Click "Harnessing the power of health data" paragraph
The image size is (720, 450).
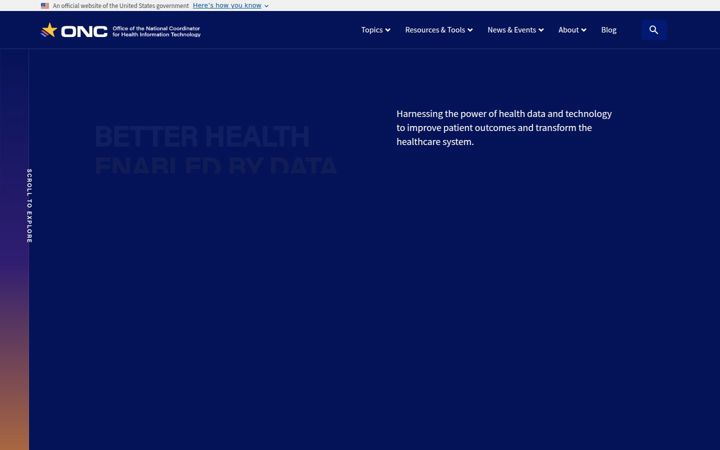click(x=504, y=128)
